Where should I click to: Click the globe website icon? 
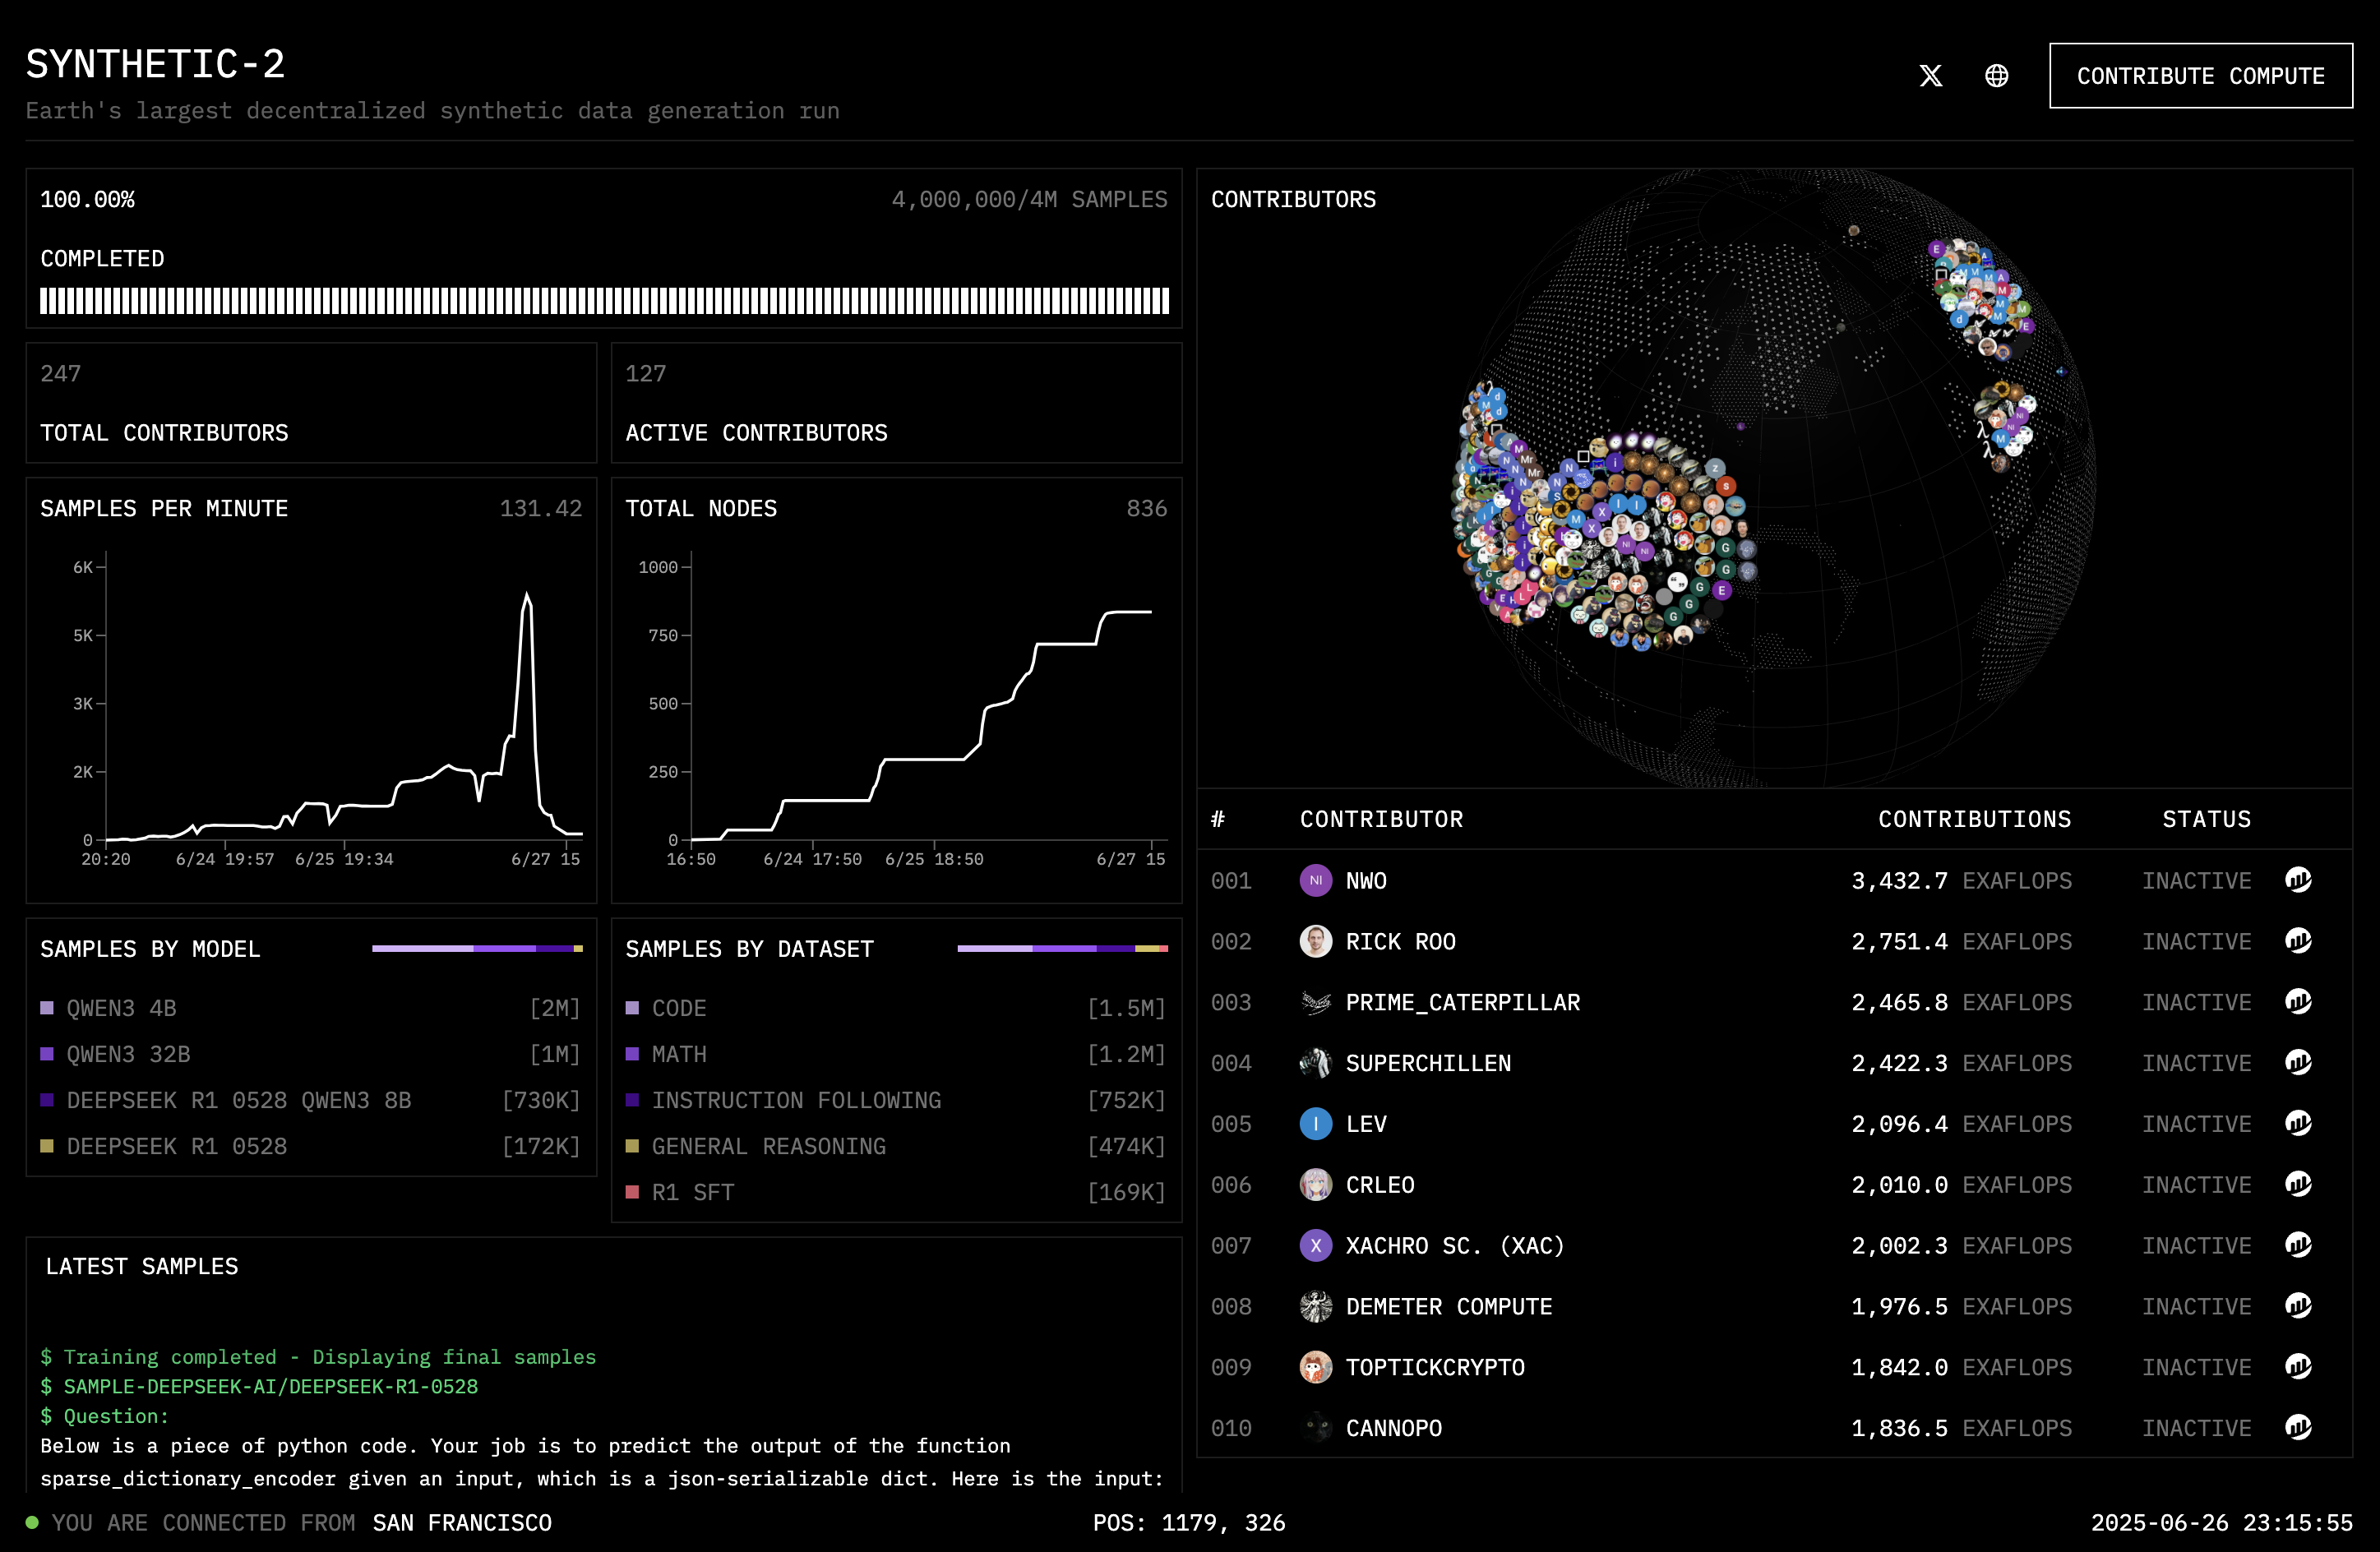click(x=1996, y=76)
